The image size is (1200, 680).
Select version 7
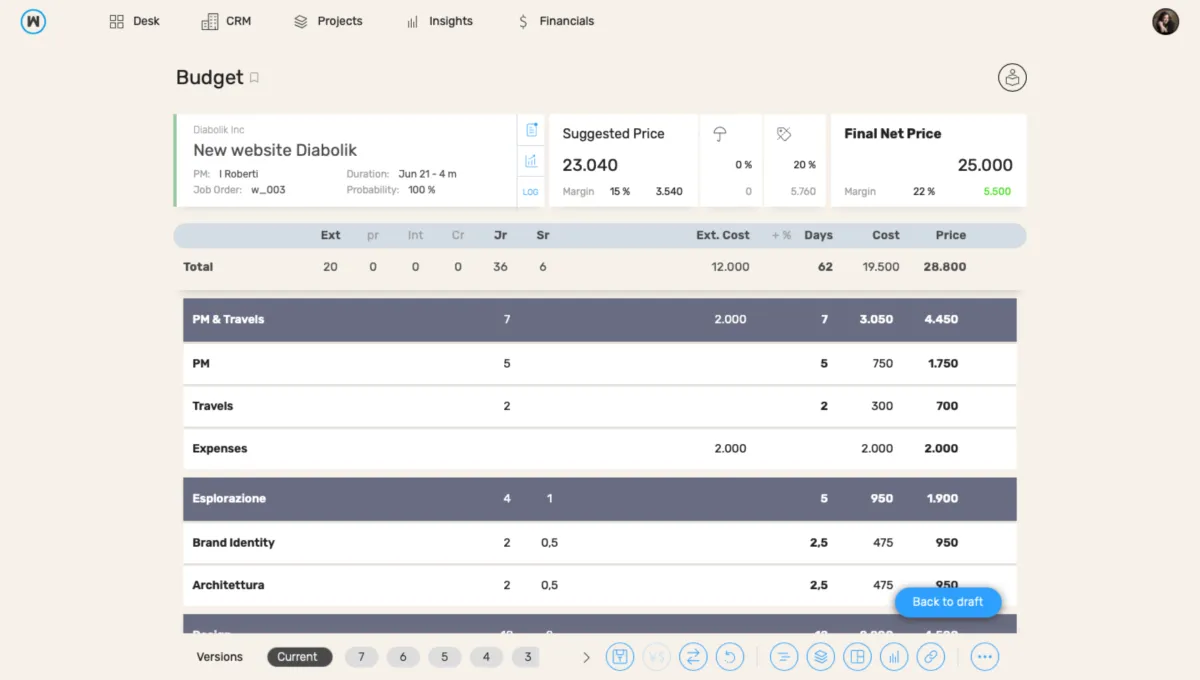[361, 657]
